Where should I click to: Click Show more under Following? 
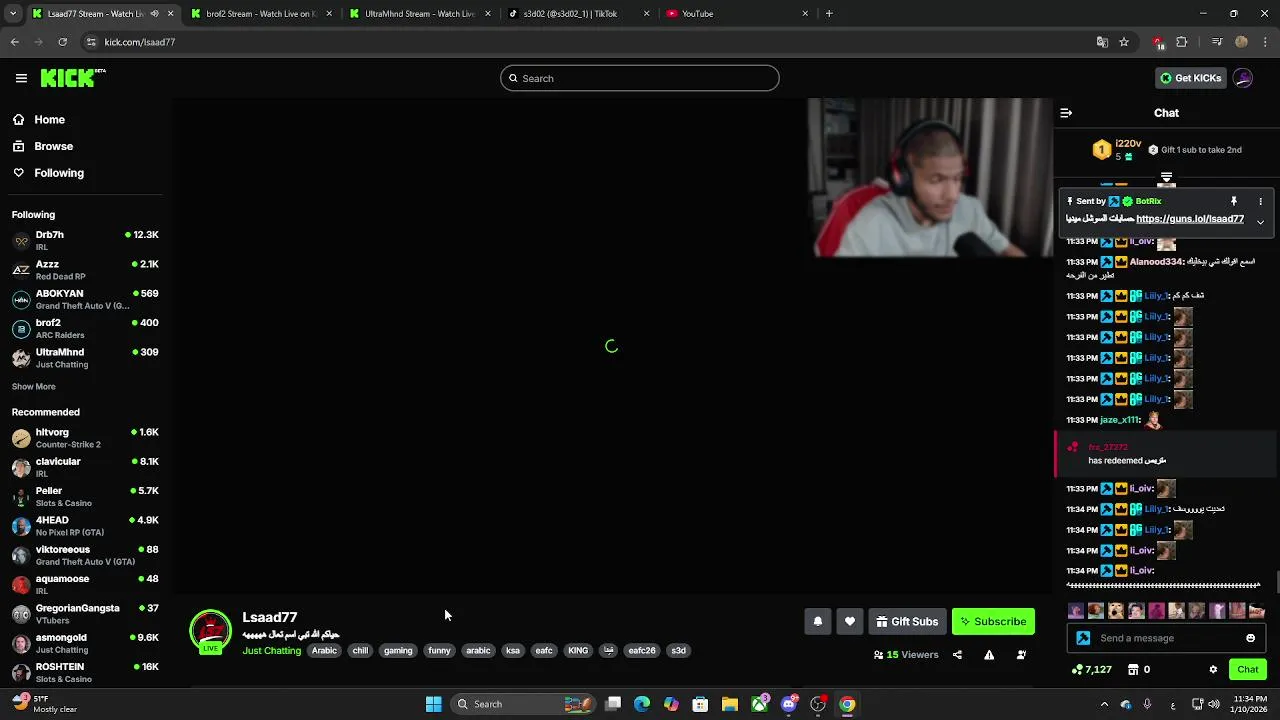coord(34,387)
